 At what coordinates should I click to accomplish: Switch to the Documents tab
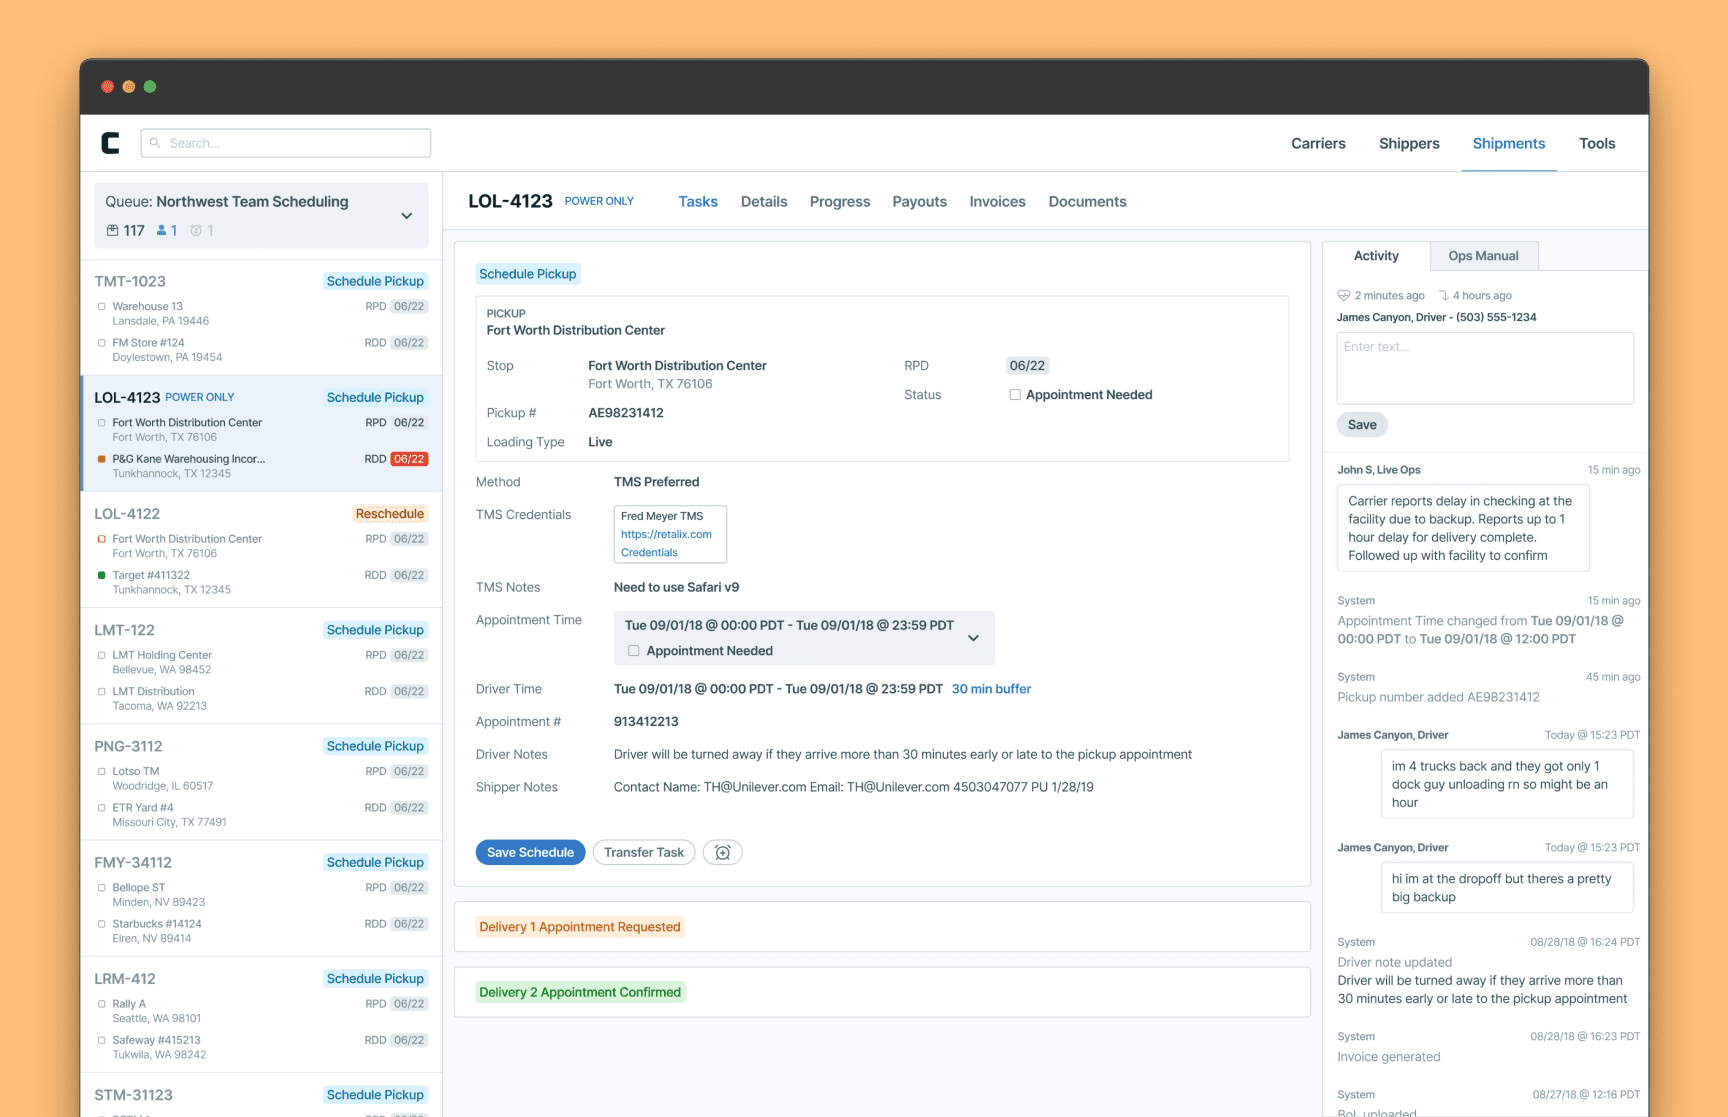pyautogui.click(x=1087, y=201)
